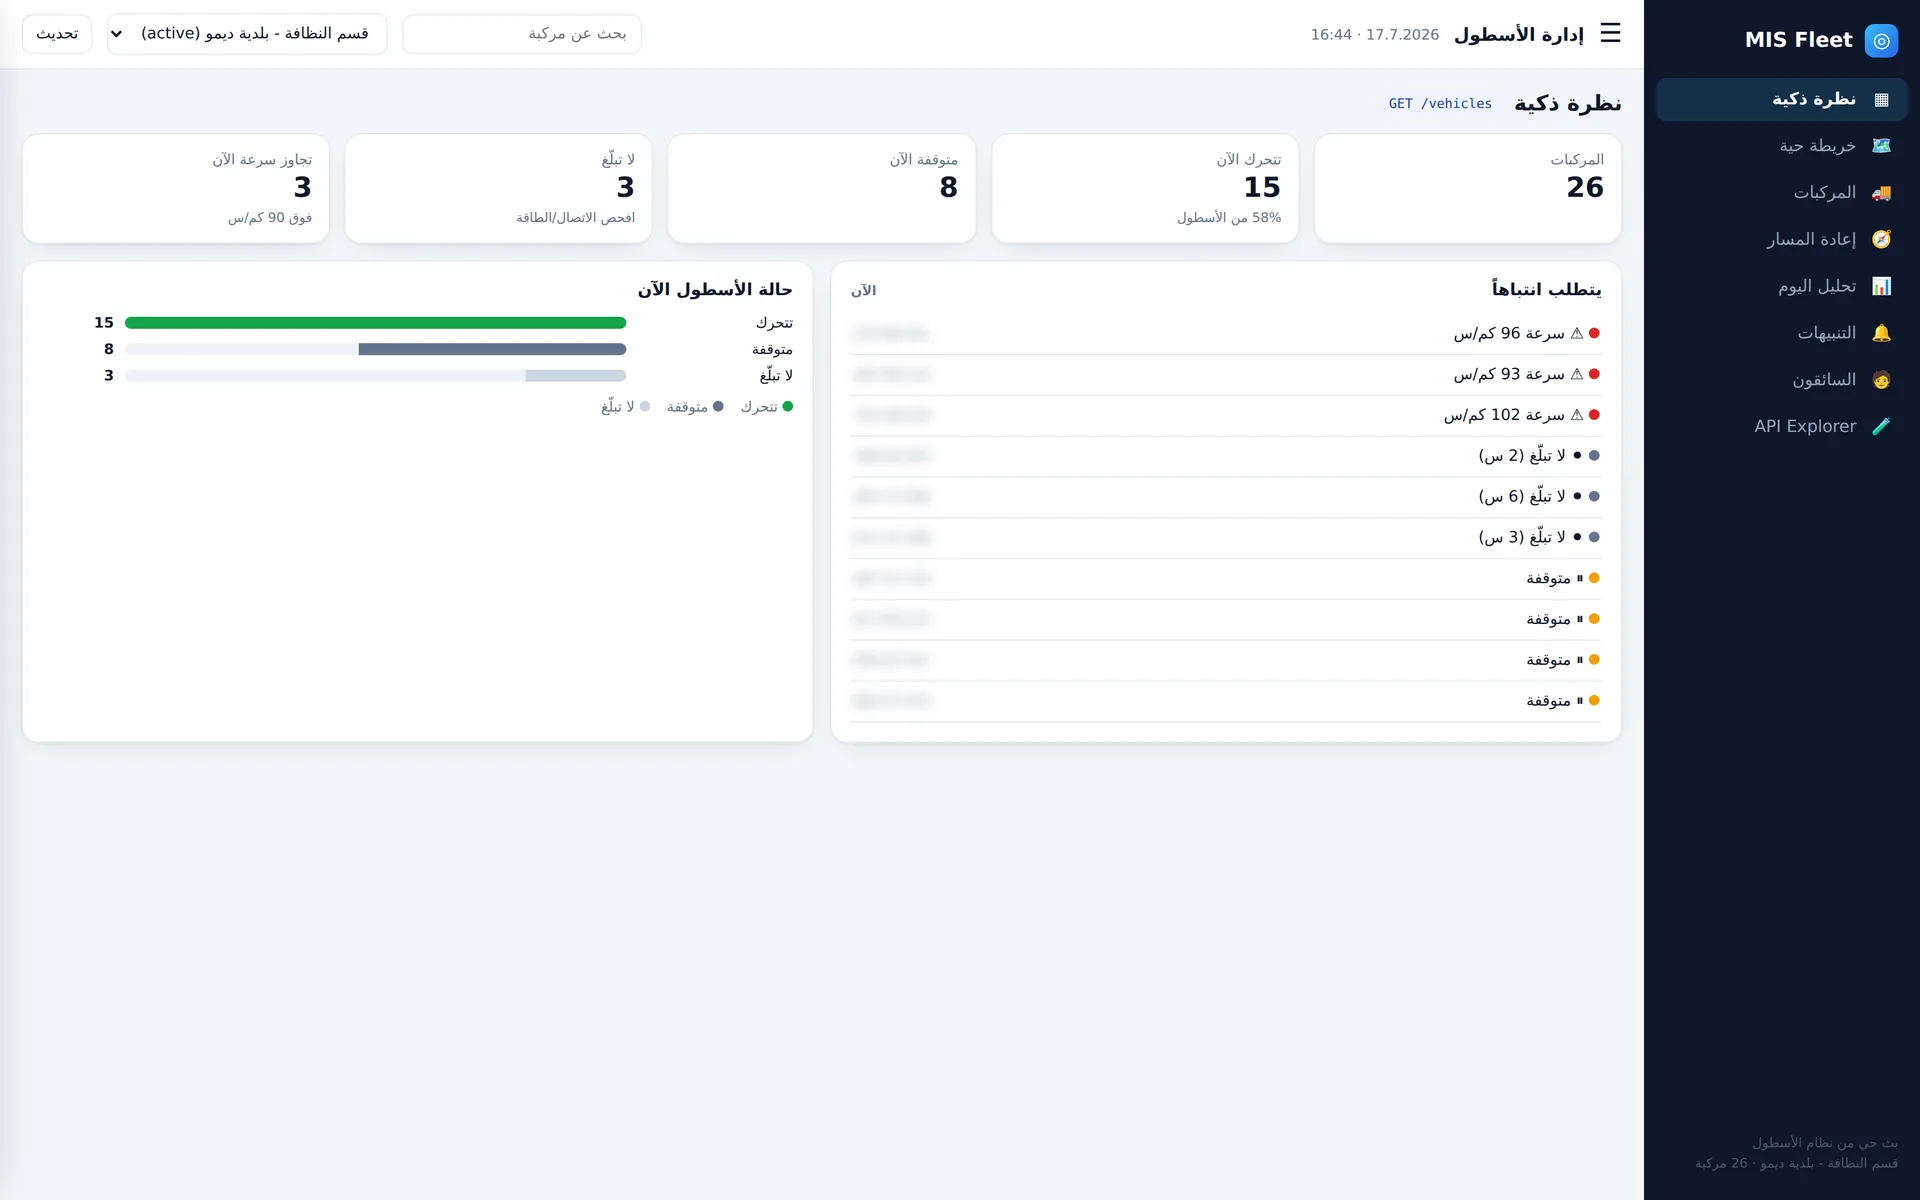
Task: Open the المركبات 26 stat card
Action: pos(1467,188)
